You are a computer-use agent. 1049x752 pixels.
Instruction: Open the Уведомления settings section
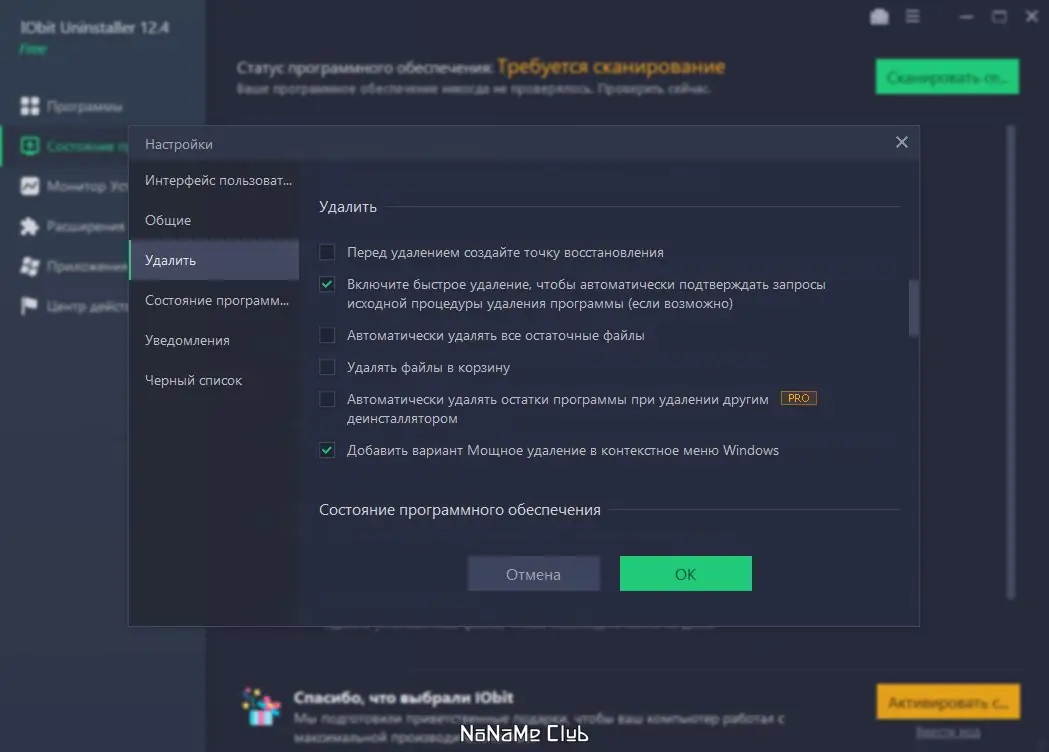214,341
